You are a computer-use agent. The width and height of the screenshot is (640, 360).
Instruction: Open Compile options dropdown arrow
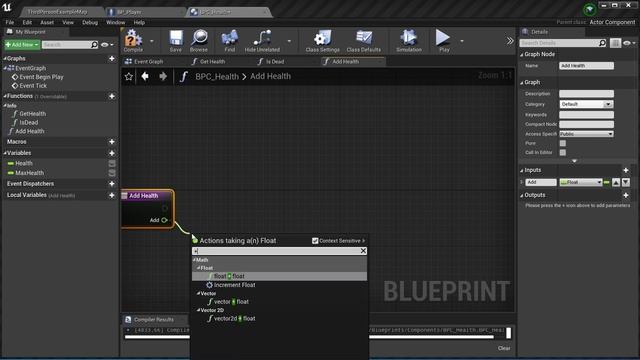(152, 41)
